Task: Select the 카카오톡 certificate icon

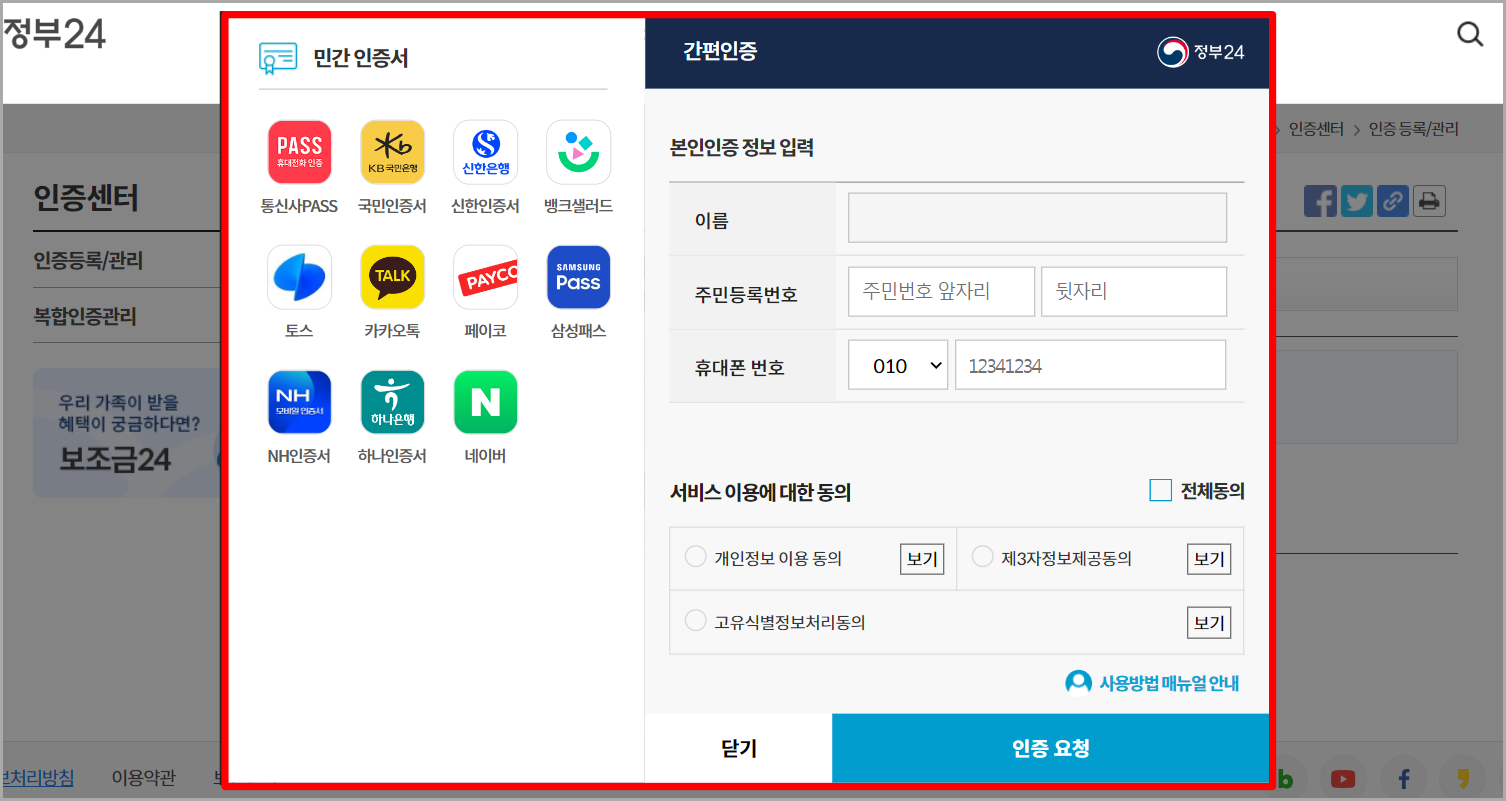Action: (x=392, y=277)
